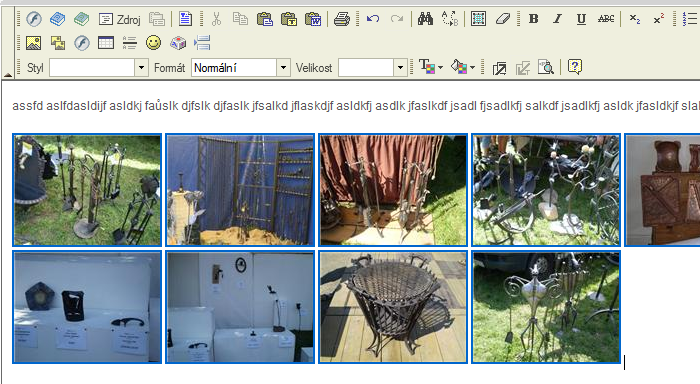
Task: Toggle Zdroj source view
Action: pyautogui.click(x=119, y=19)
